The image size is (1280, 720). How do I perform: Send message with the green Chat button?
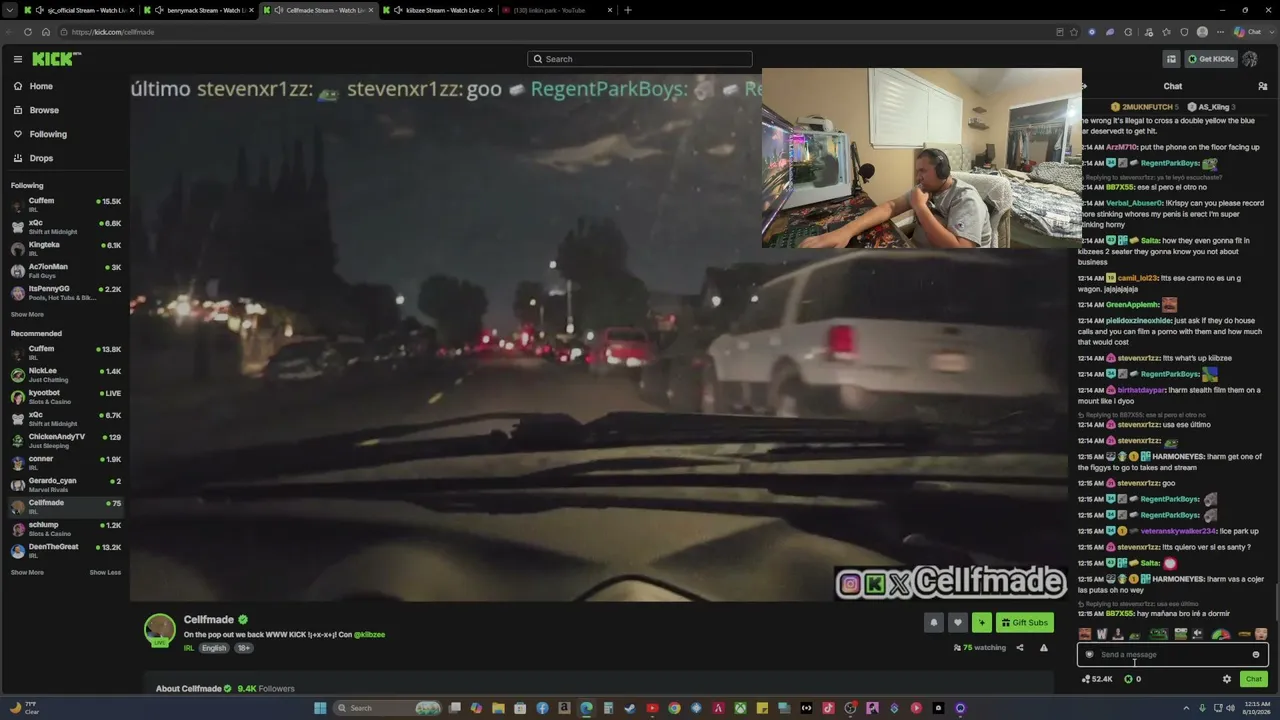pos(1254,679)
